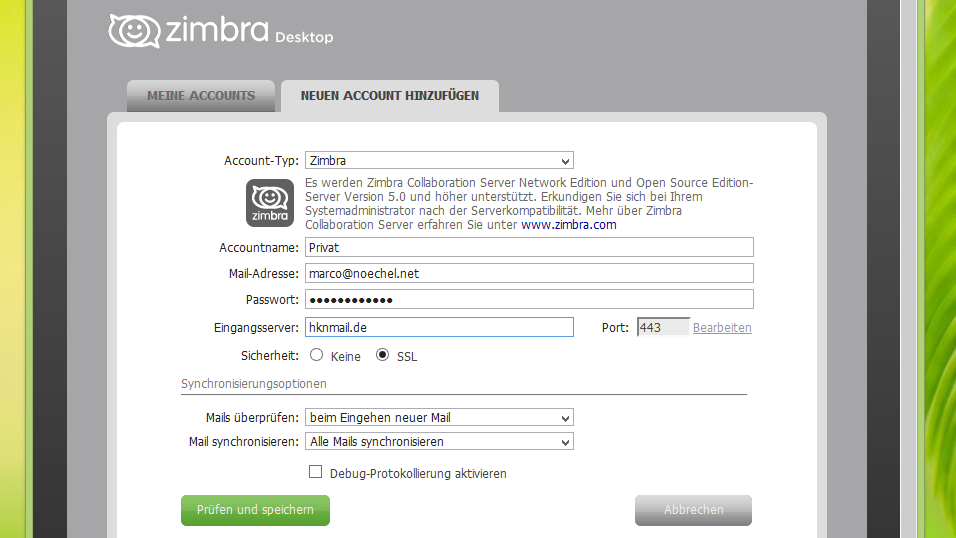Image resolution: width=956 pixels, height=538 pixels.
Task: Click the Synchronisierungsoptionen section heading
Action: coord(254,384)
